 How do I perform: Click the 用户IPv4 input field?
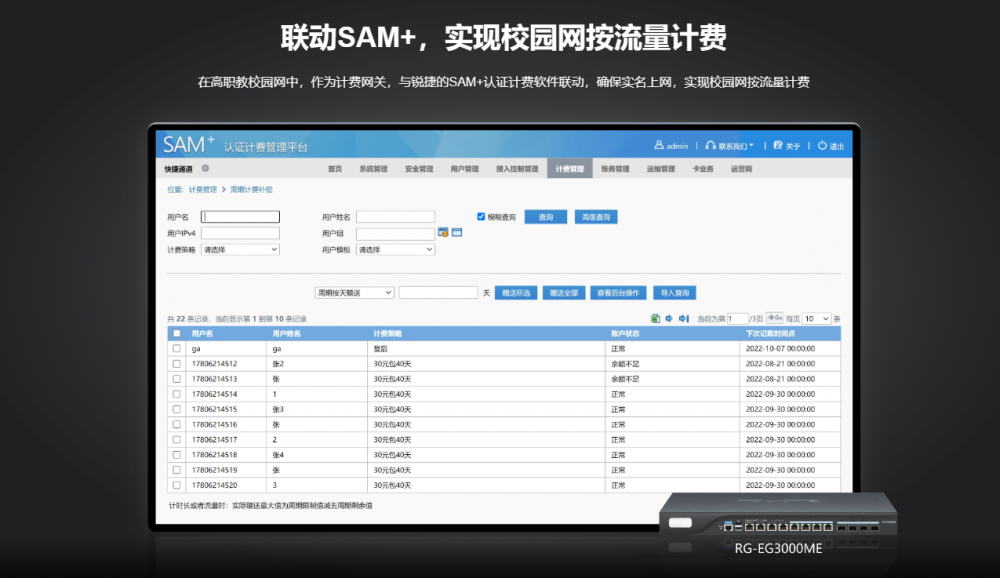[x=240, y=233]
